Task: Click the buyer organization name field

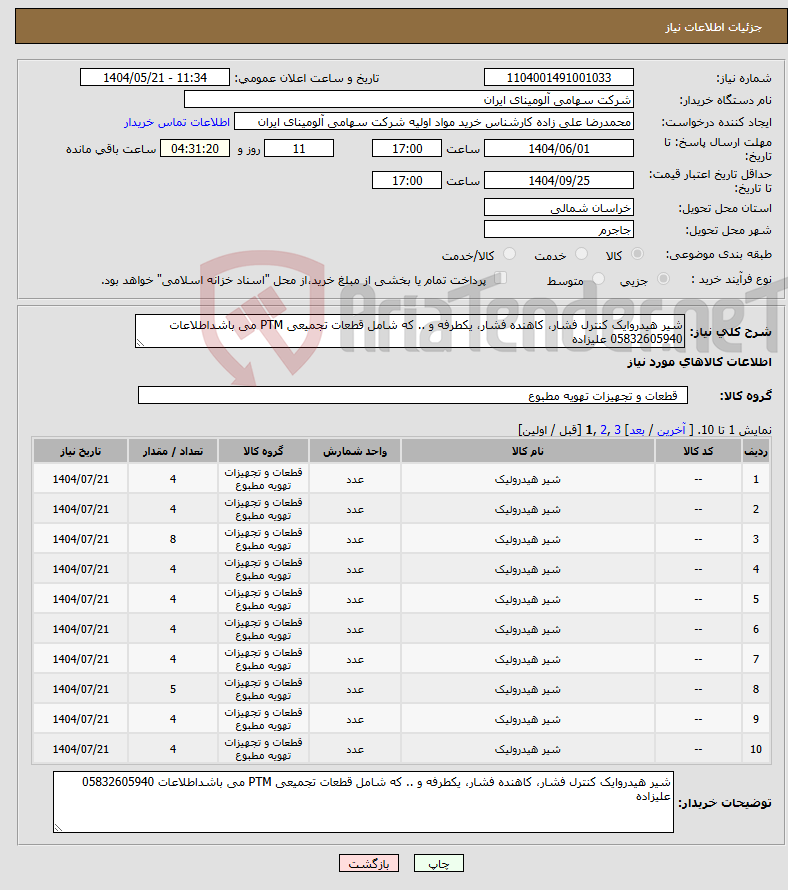Action: point(409,100)
